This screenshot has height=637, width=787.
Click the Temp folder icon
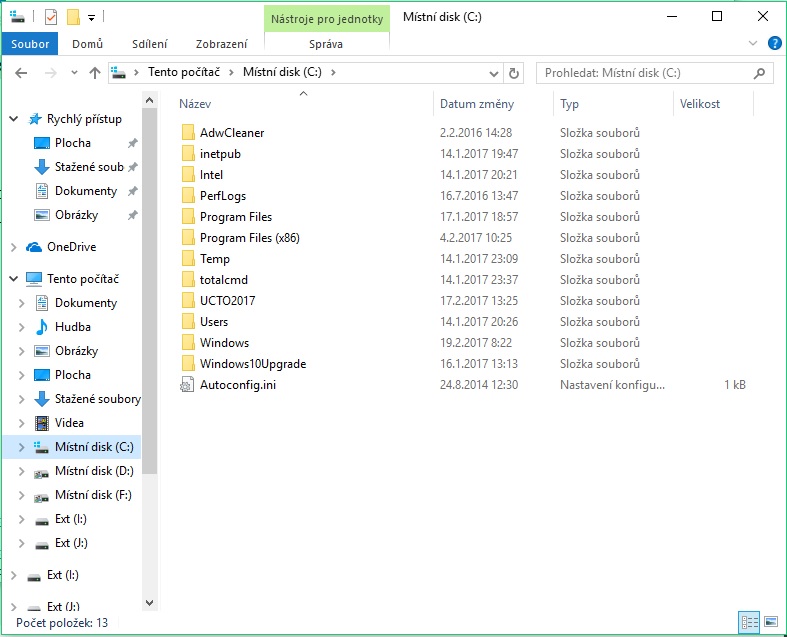(x=188, y=259)
